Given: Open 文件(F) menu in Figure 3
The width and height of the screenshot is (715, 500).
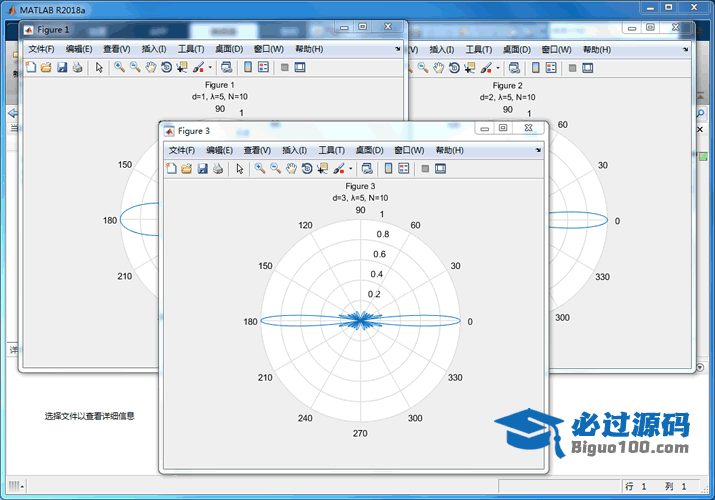Looking at the screenshot, I should (182, 150).
